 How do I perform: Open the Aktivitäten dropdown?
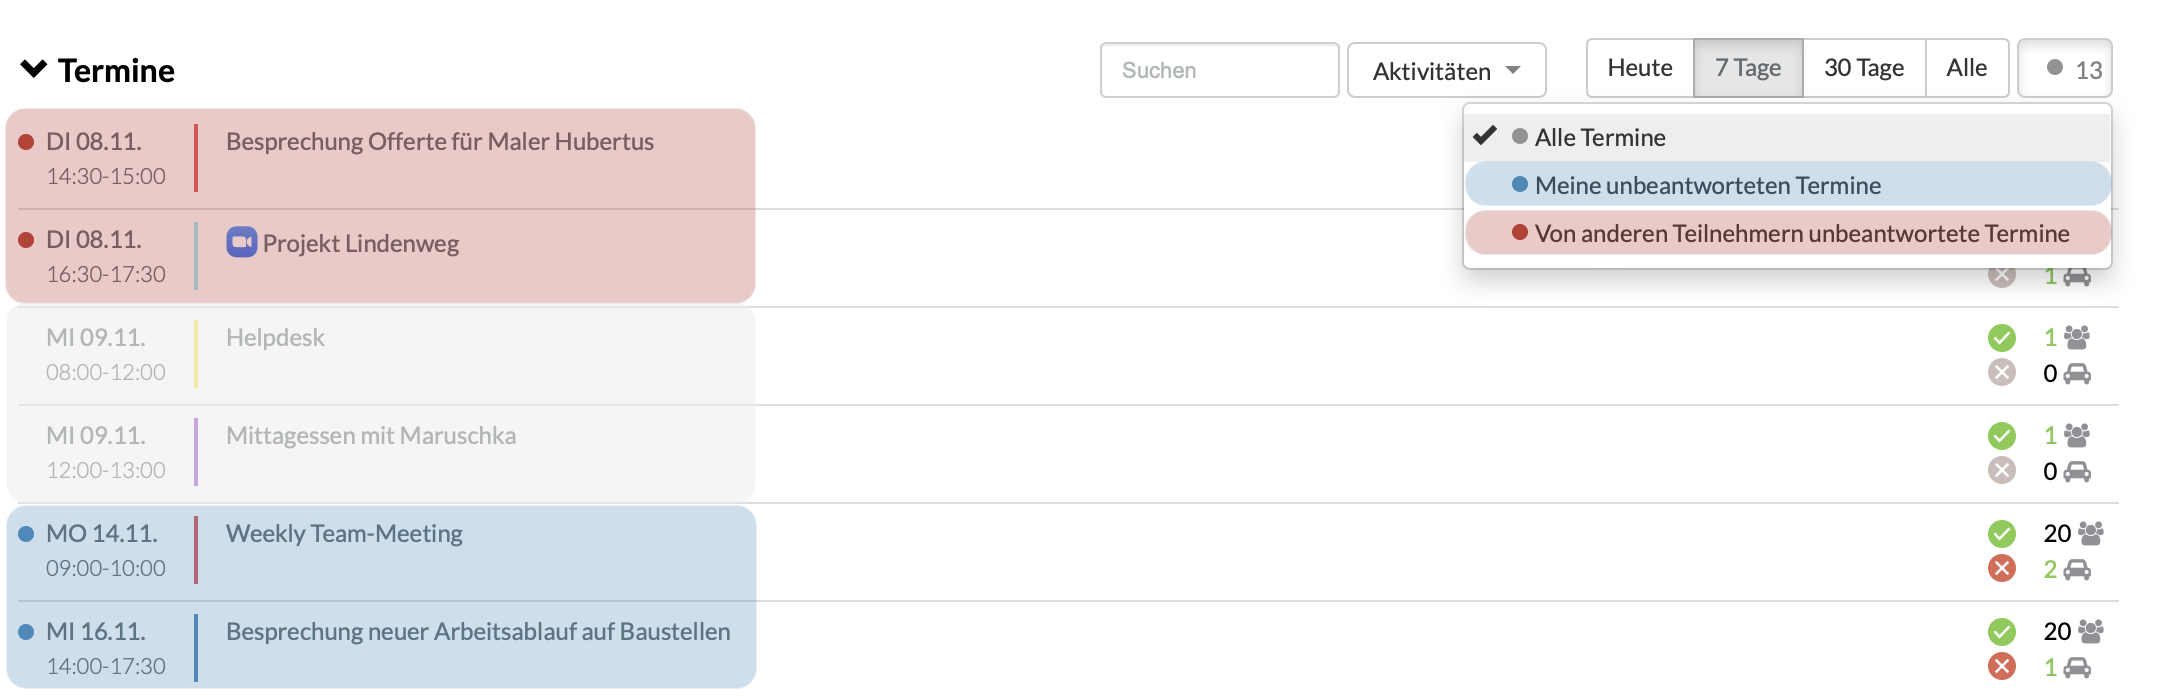tap(1446, 70)
